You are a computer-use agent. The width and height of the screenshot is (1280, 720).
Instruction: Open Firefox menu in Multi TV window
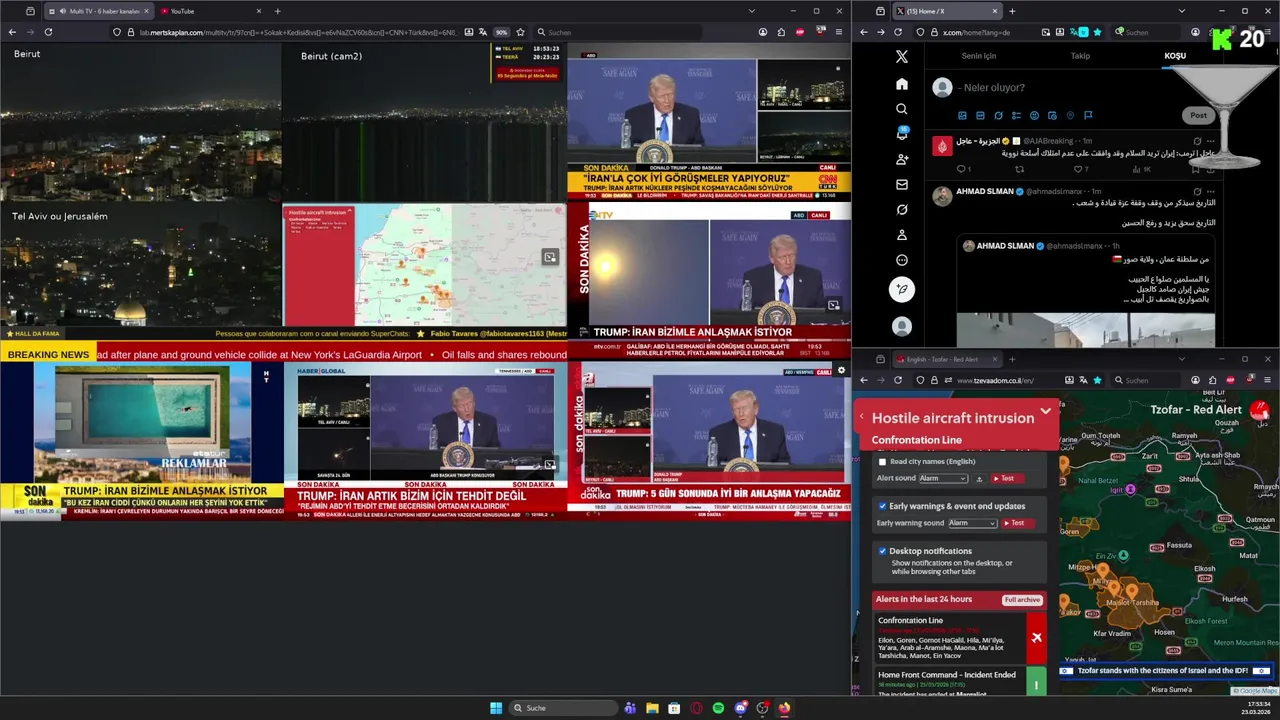pos(839,32)
